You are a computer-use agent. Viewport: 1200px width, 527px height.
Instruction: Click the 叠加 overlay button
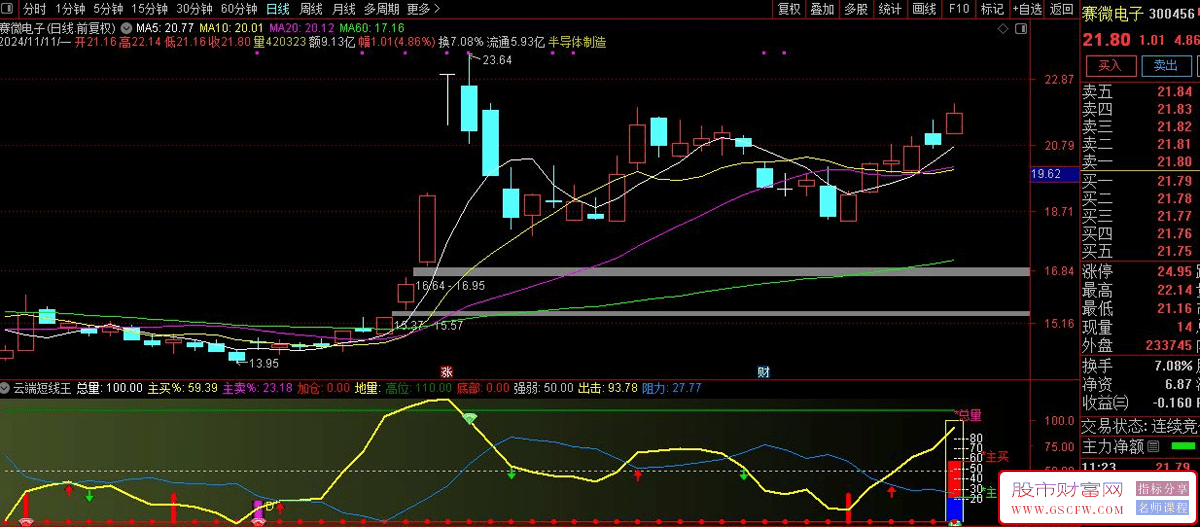click(x=822, y=9)
